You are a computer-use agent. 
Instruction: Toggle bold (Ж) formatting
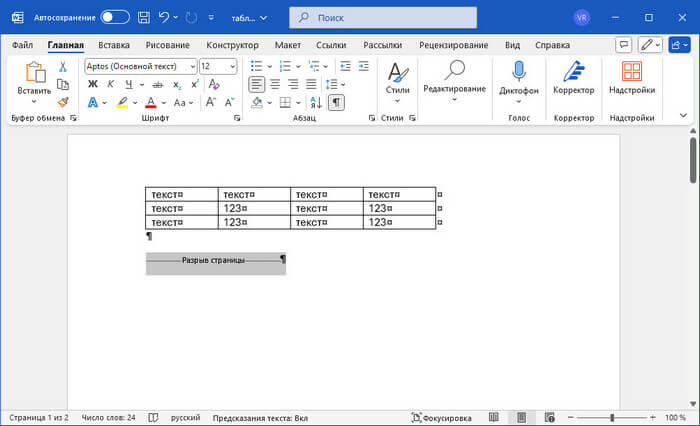tap(93, 84)
